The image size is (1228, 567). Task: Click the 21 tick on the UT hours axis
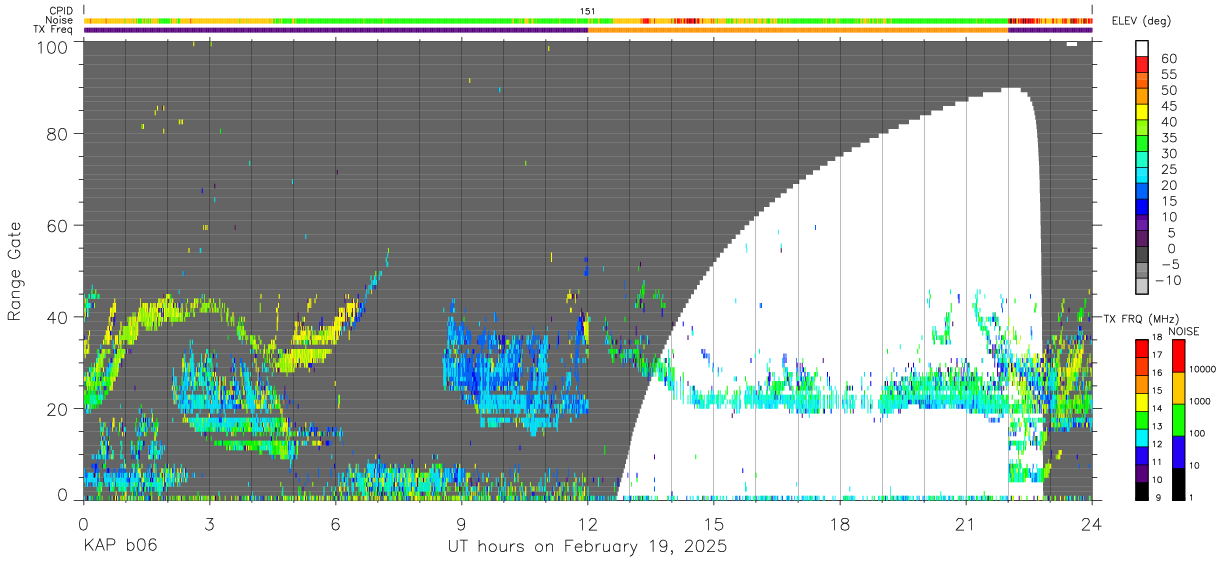[966, 524]
